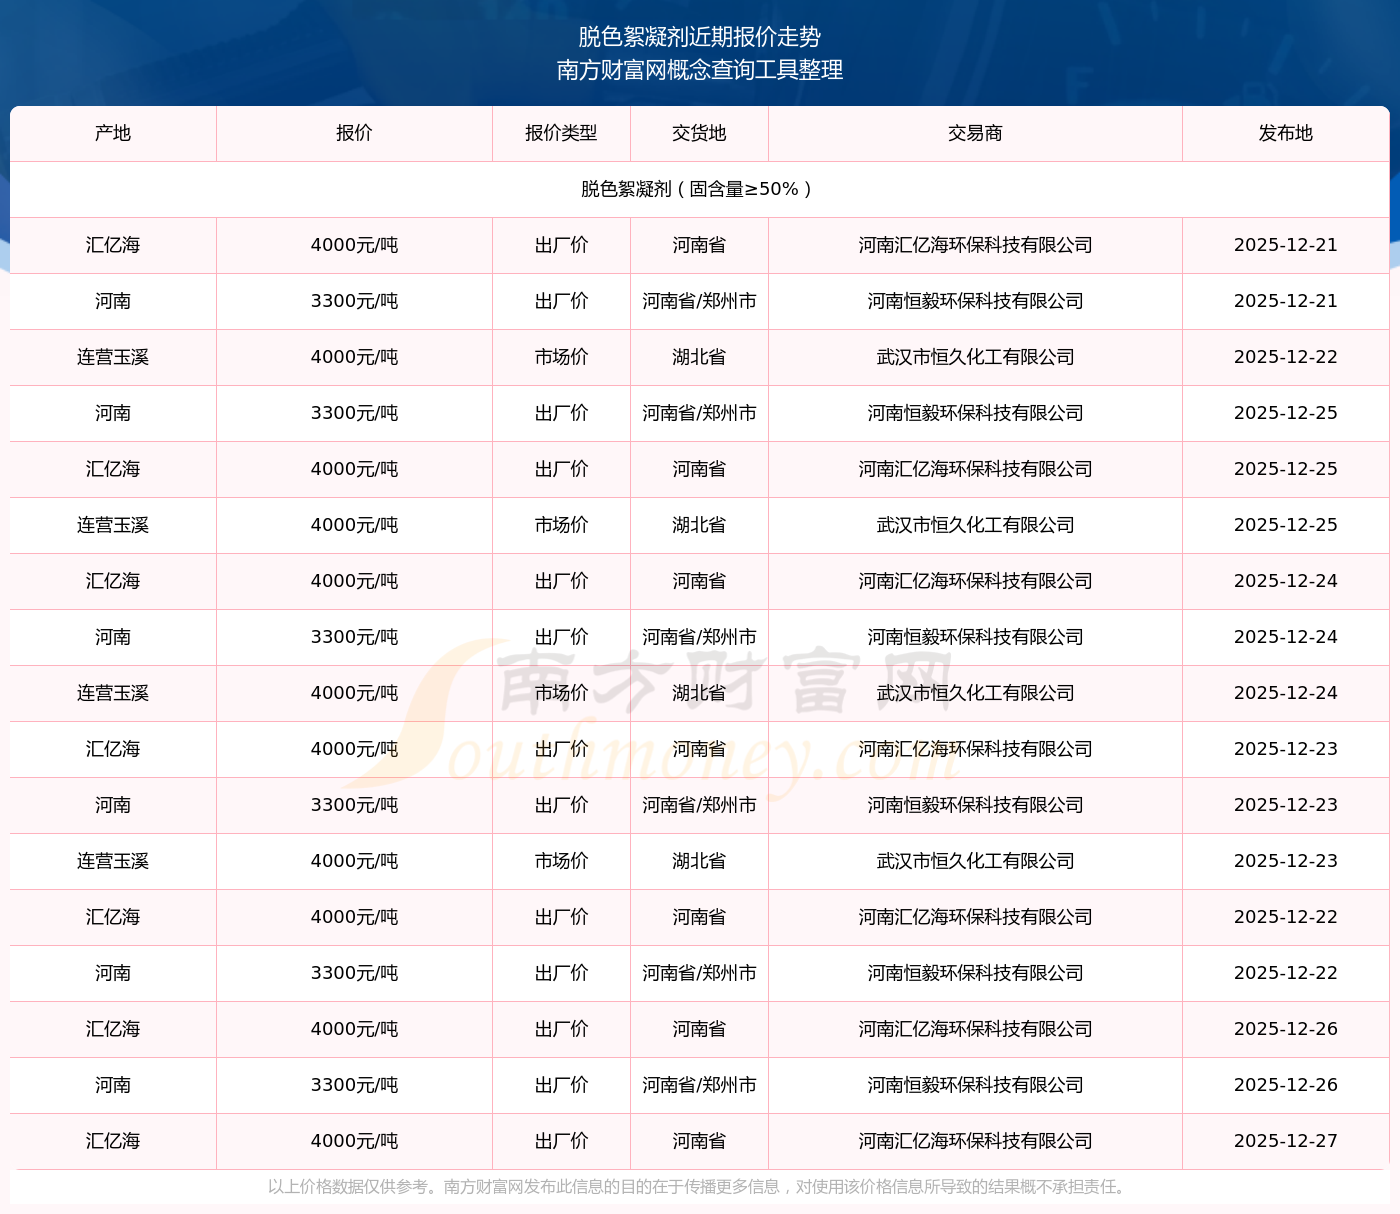
Task: Click the subtitle 南方财富网概念查询工具整理
Action: pyautogui.click(x=699, y=70)
